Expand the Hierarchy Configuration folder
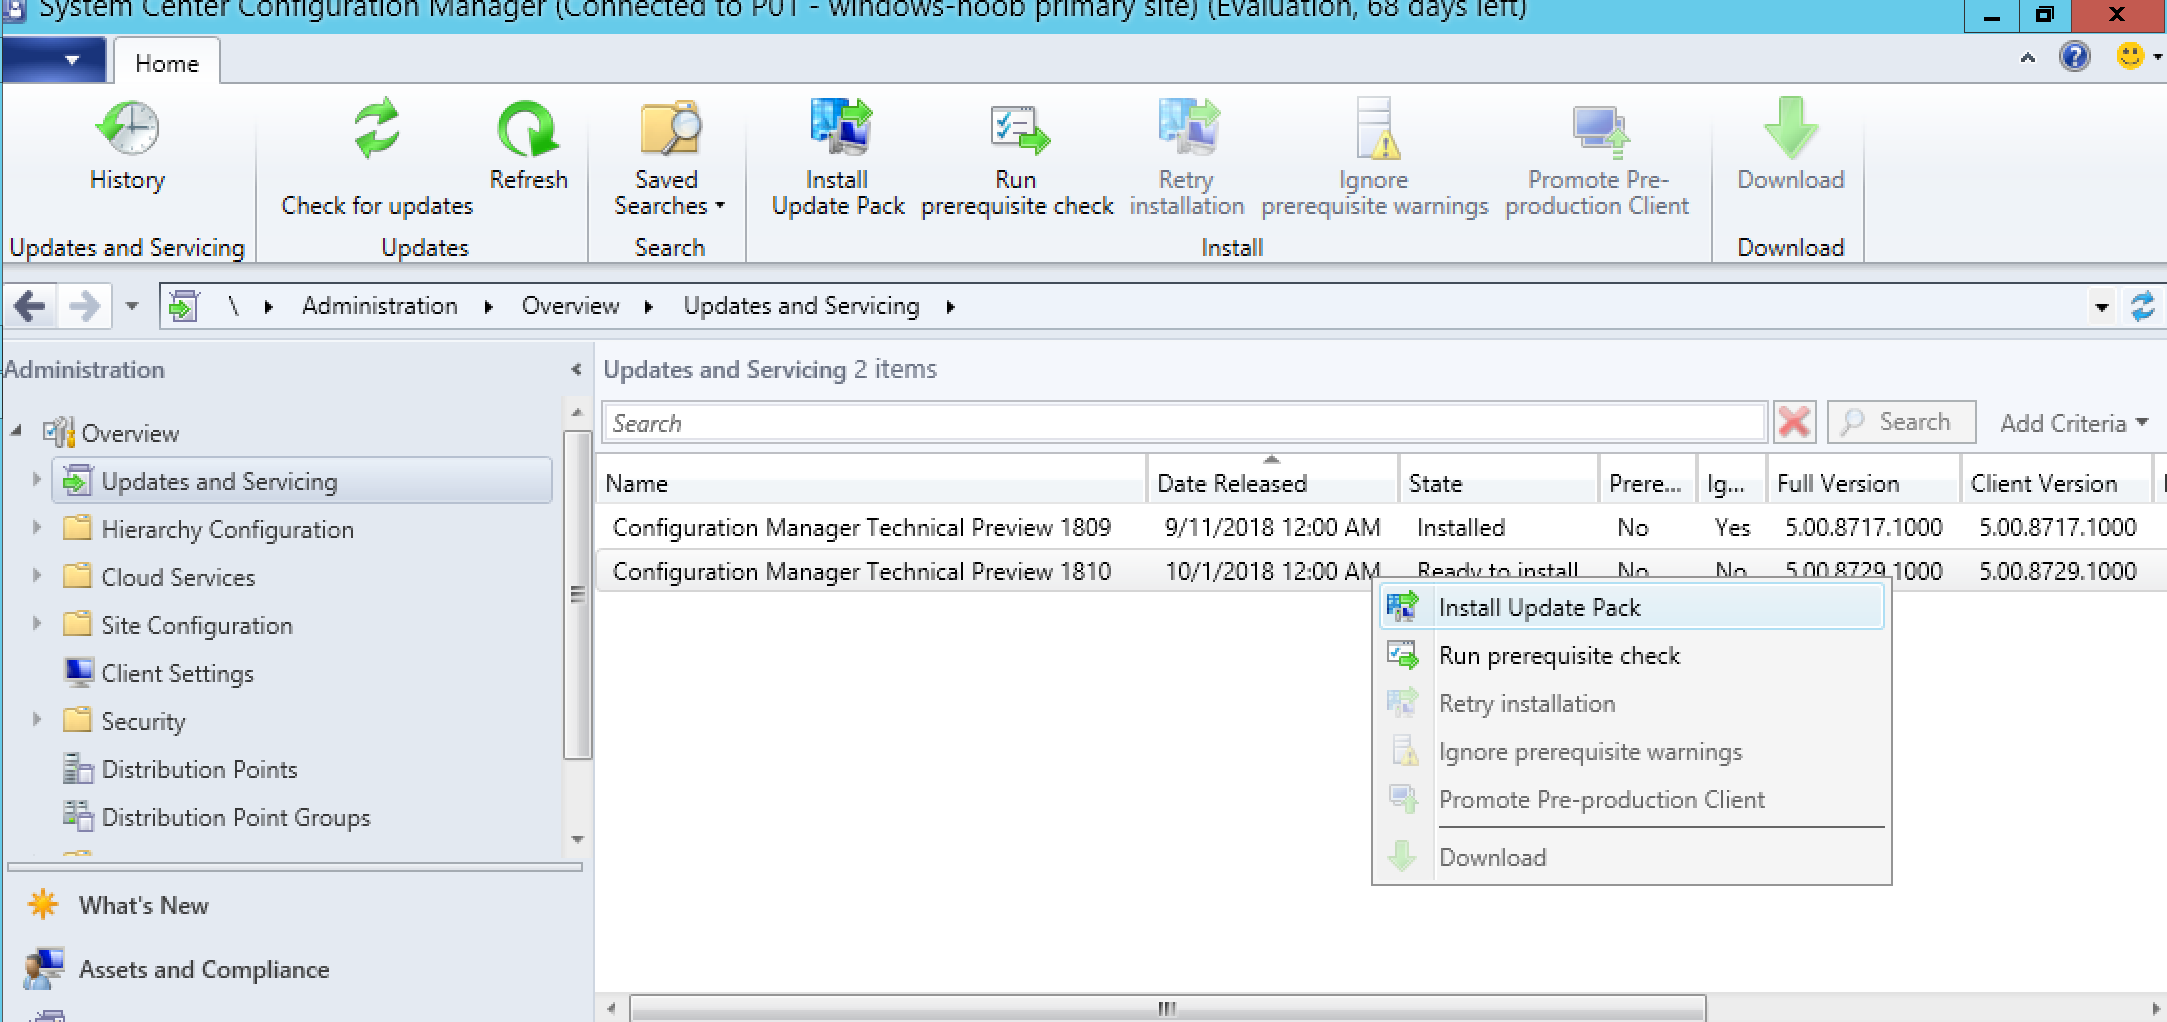The image size is (2167, 1022). pos(37,527)
